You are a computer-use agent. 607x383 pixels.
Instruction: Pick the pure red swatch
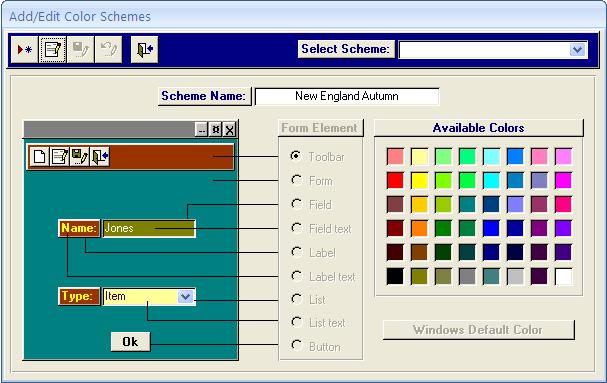[x=395, y=180]
